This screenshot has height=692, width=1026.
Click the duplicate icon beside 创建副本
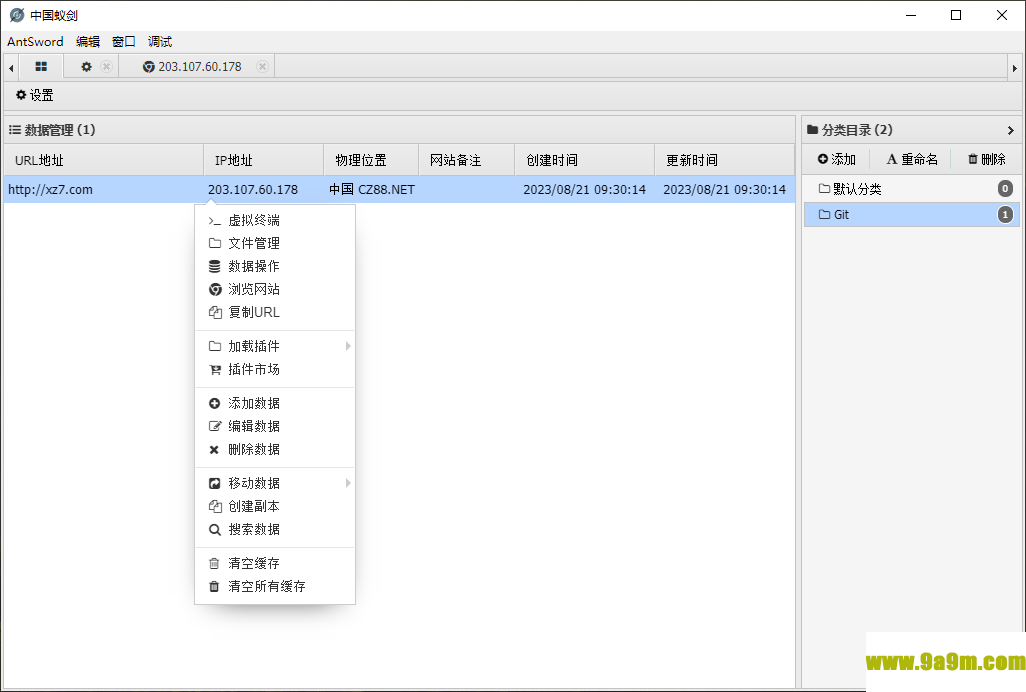point(215,506)
